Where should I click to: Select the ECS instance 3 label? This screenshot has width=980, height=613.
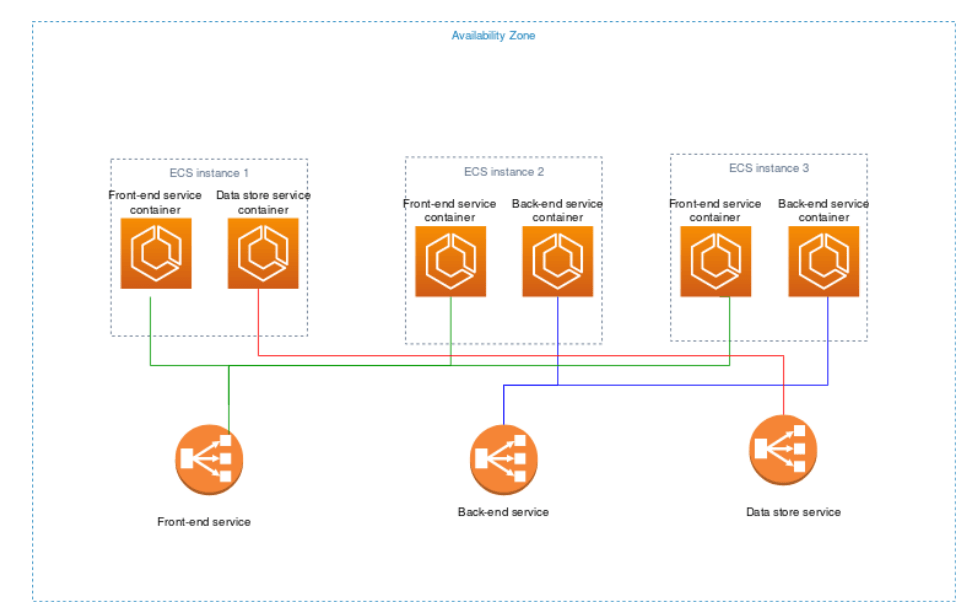[769, 167]
